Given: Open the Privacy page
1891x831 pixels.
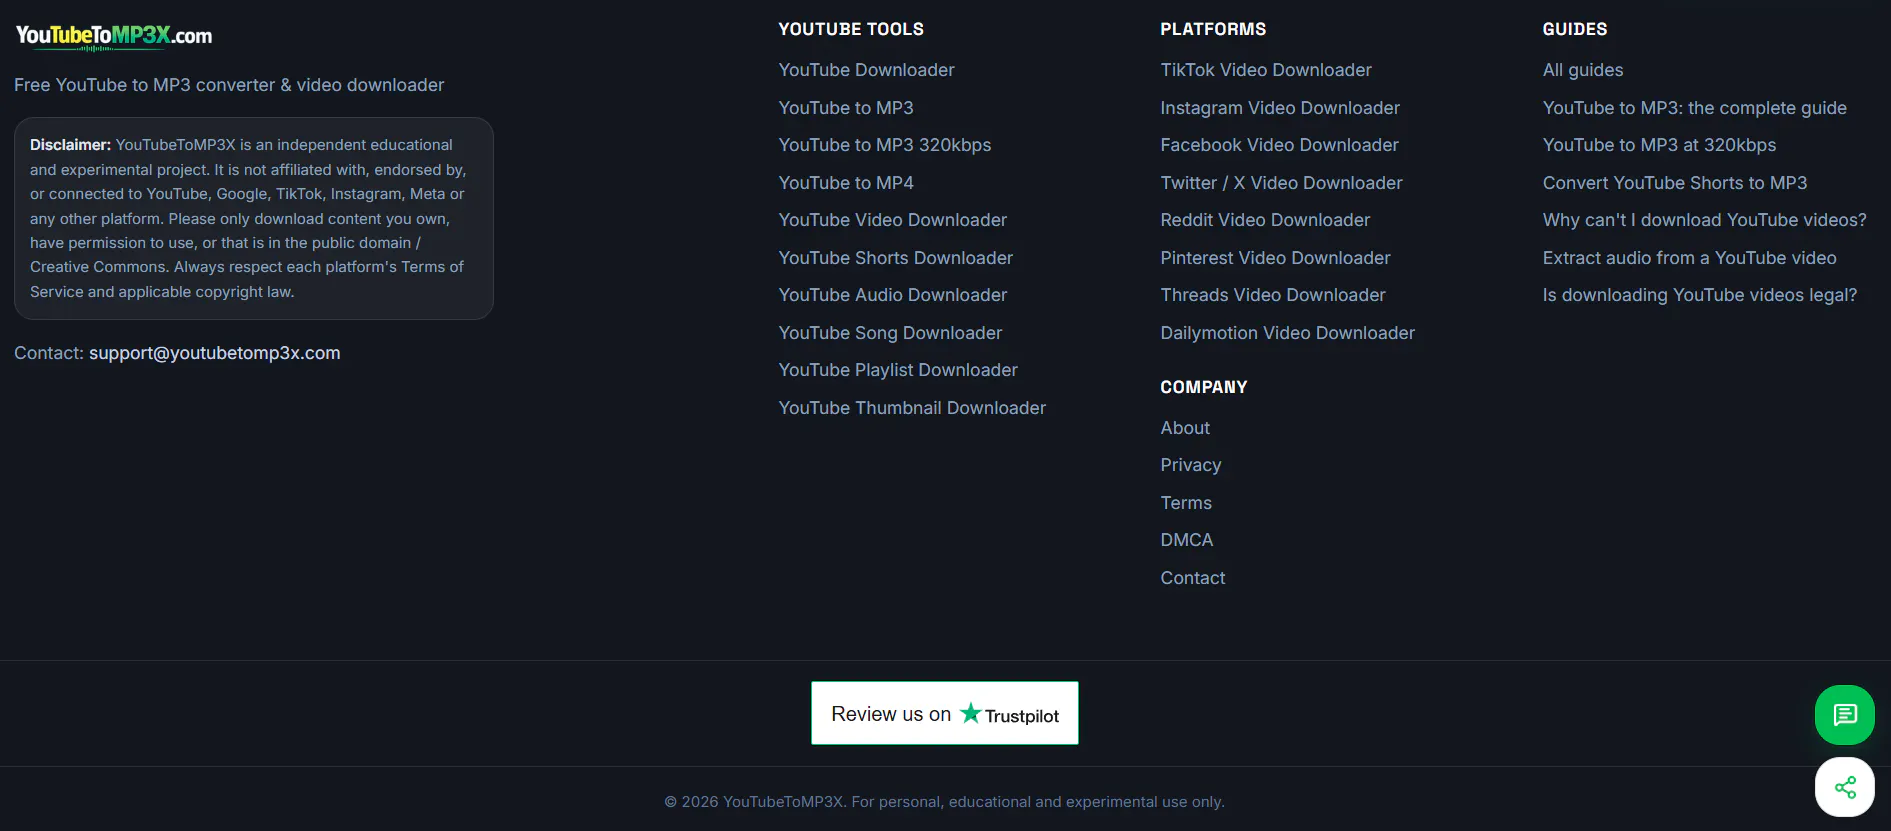Looking at the screenshot, I should [x=1191, y=465].
